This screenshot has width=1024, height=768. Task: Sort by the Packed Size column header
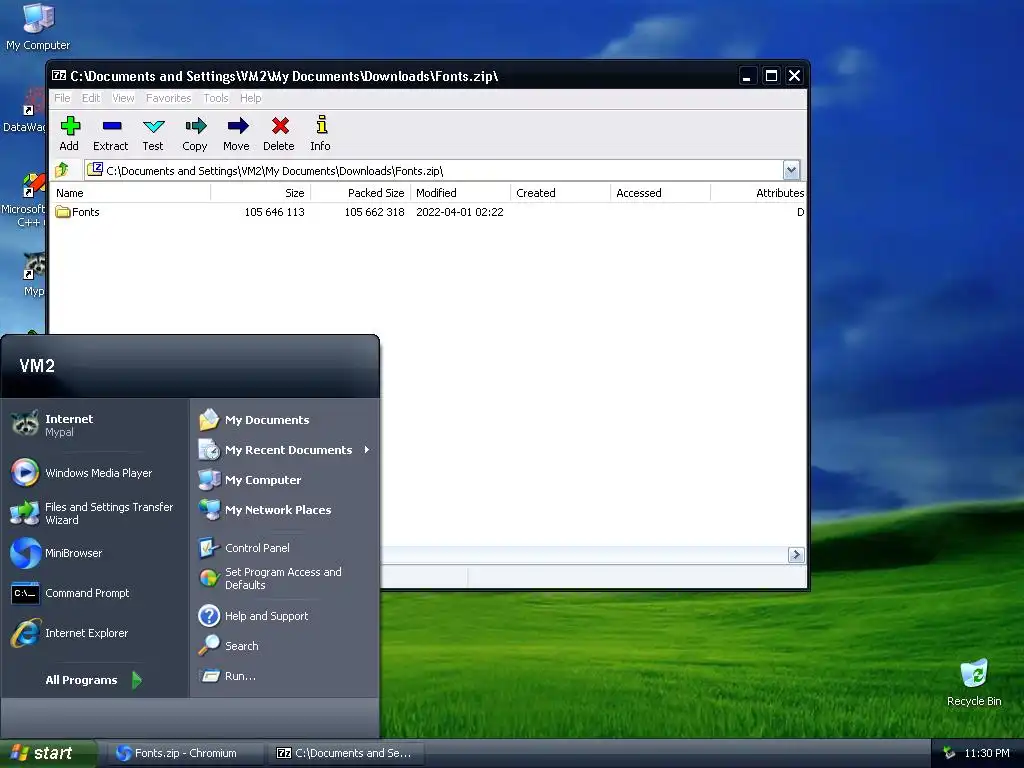360,193
